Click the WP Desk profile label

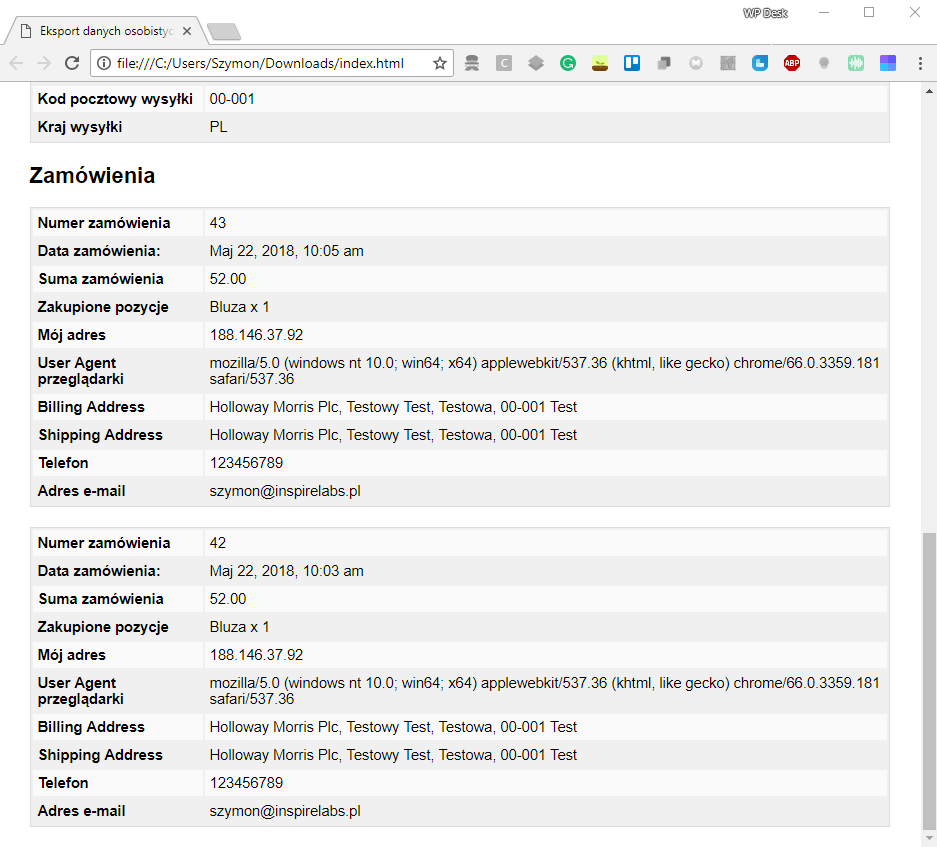click(x=765, y=13)
